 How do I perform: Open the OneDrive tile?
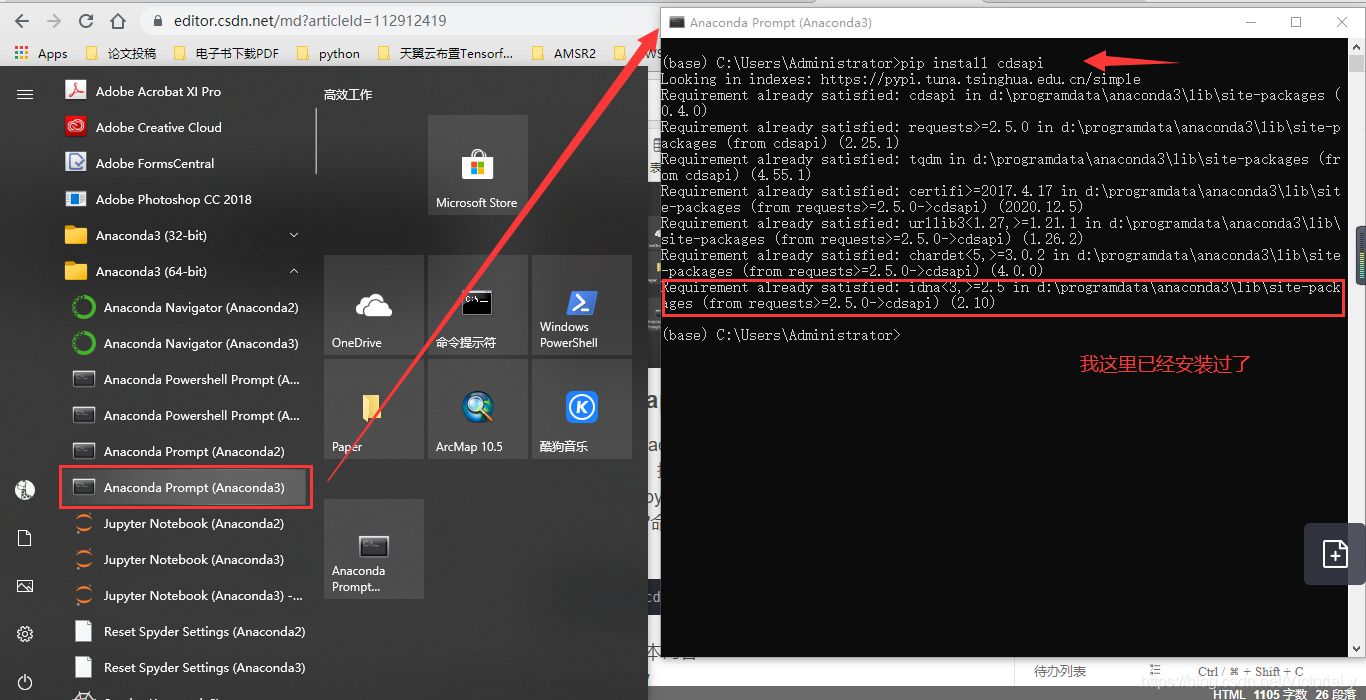click(373, 304)
